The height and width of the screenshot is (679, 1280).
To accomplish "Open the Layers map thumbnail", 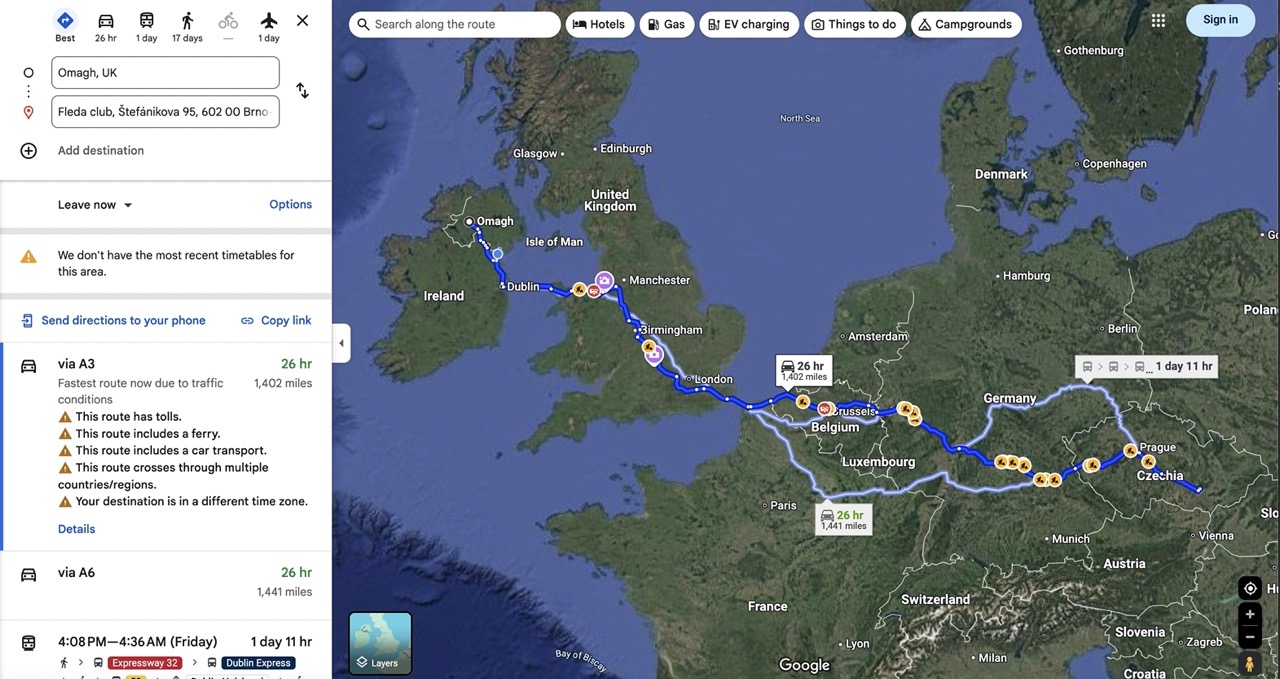I will pos(380,643).
